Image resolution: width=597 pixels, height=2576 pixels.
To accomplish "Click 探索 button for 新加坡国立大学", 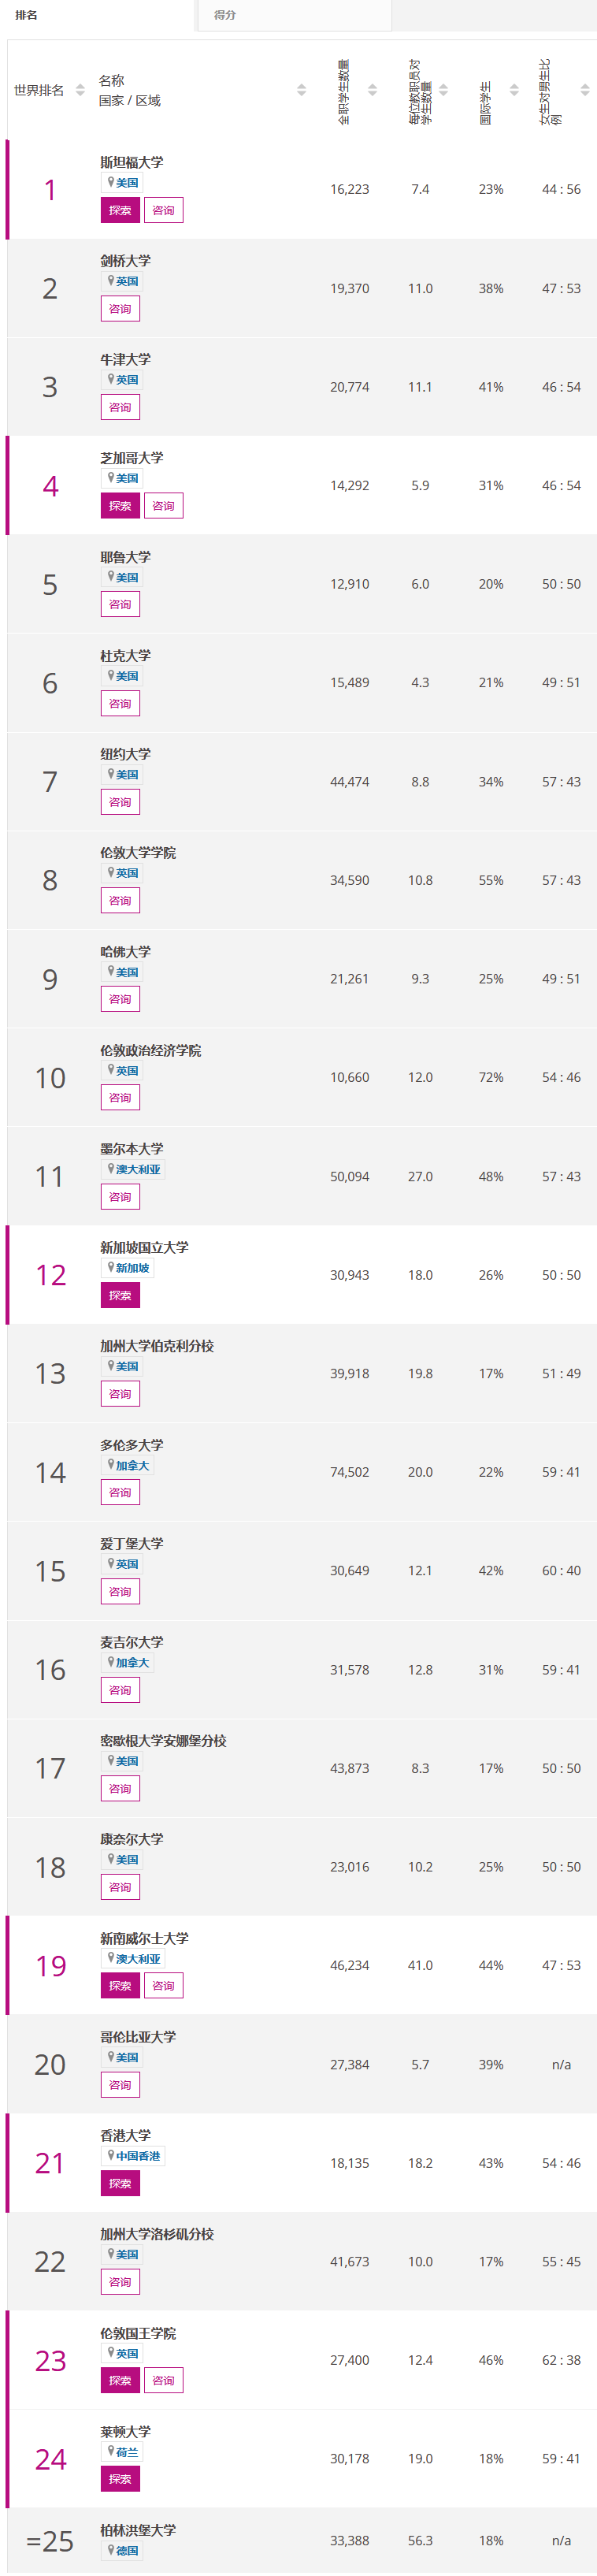I will [x=120, y=1295].
